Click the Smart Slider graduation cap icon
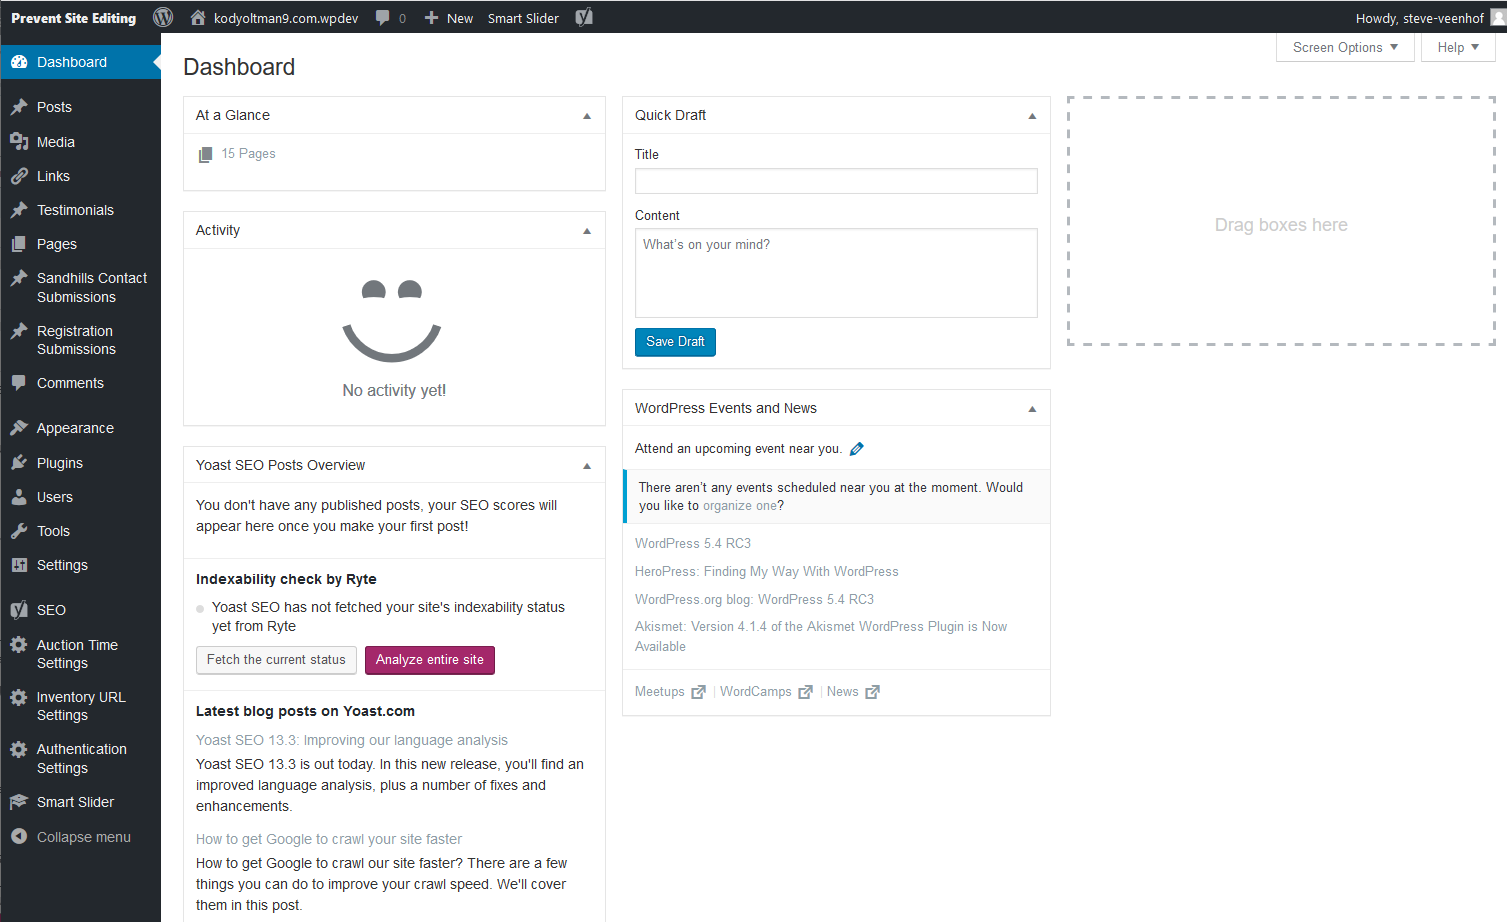Viewport: 1507px width, 922px height. point(19,802)
